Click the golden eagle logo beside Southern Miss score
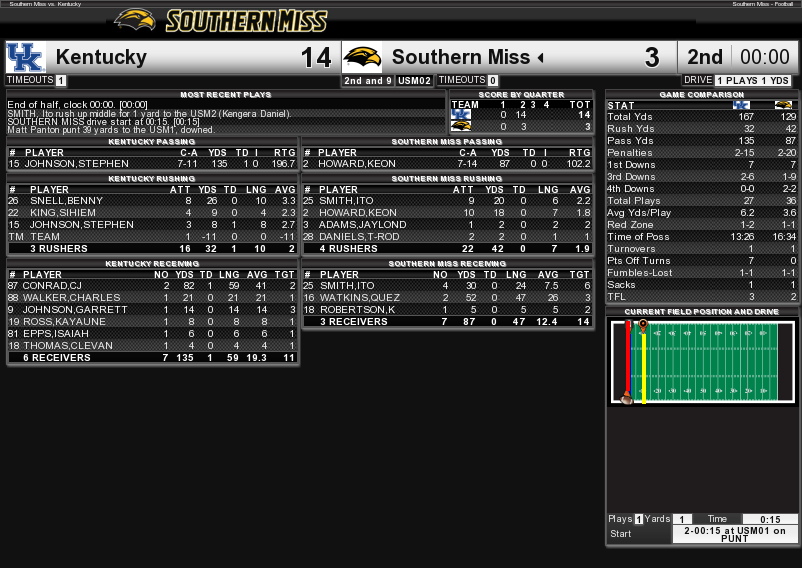Viewport: 802px width, 568px height. [x=362, y=57]
